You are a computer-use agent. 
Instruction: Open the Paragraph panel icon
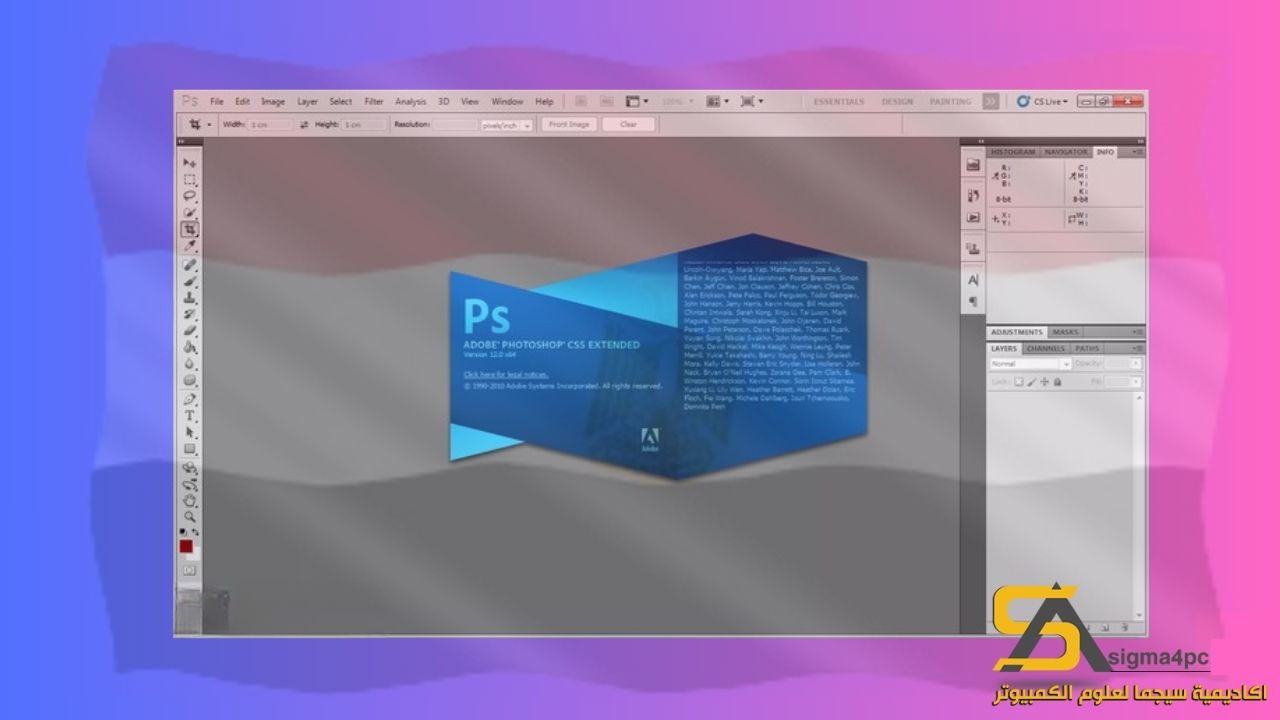[x=973, y=301]
